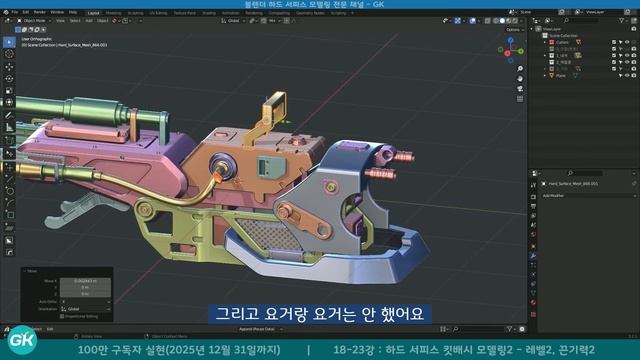The width and height of the screenshot is (640, 360).
Task: Open the Window menu
Action: click(x=57, y=12)
